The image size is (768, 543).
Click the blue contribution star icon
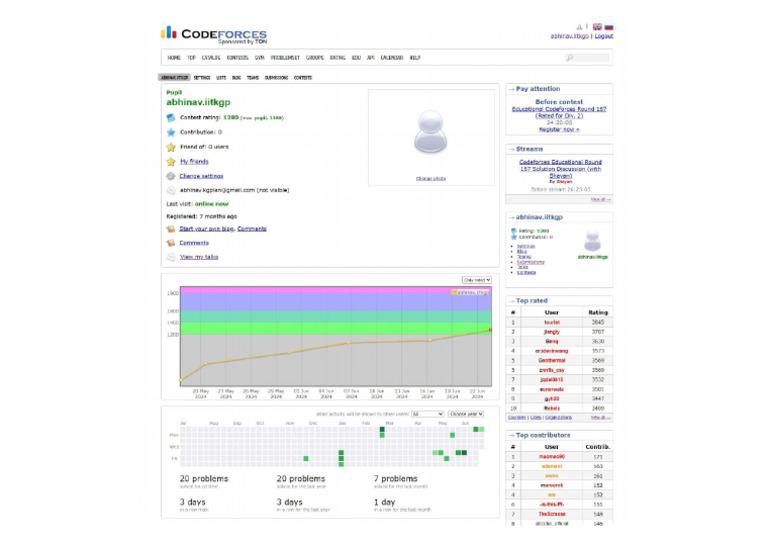(171, 132)
